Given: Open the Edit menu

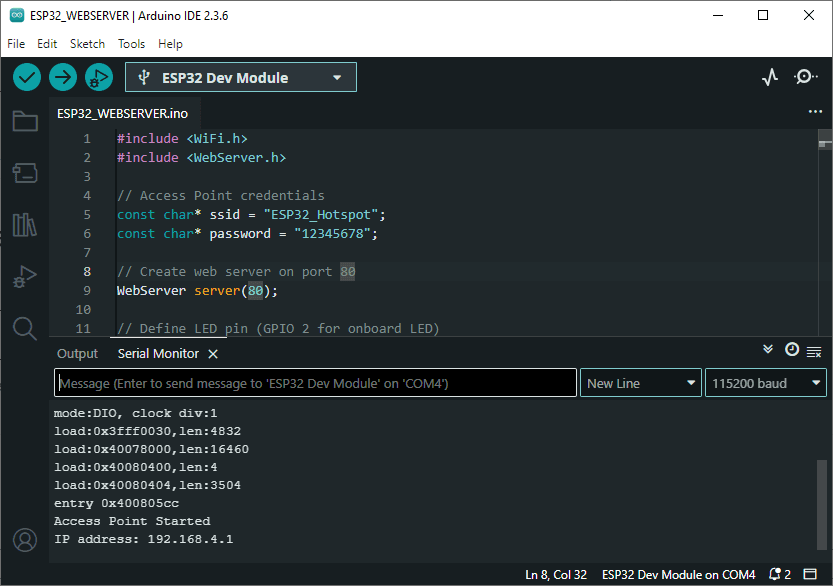Looking at the screenshot, I should (x=47, y=44).
